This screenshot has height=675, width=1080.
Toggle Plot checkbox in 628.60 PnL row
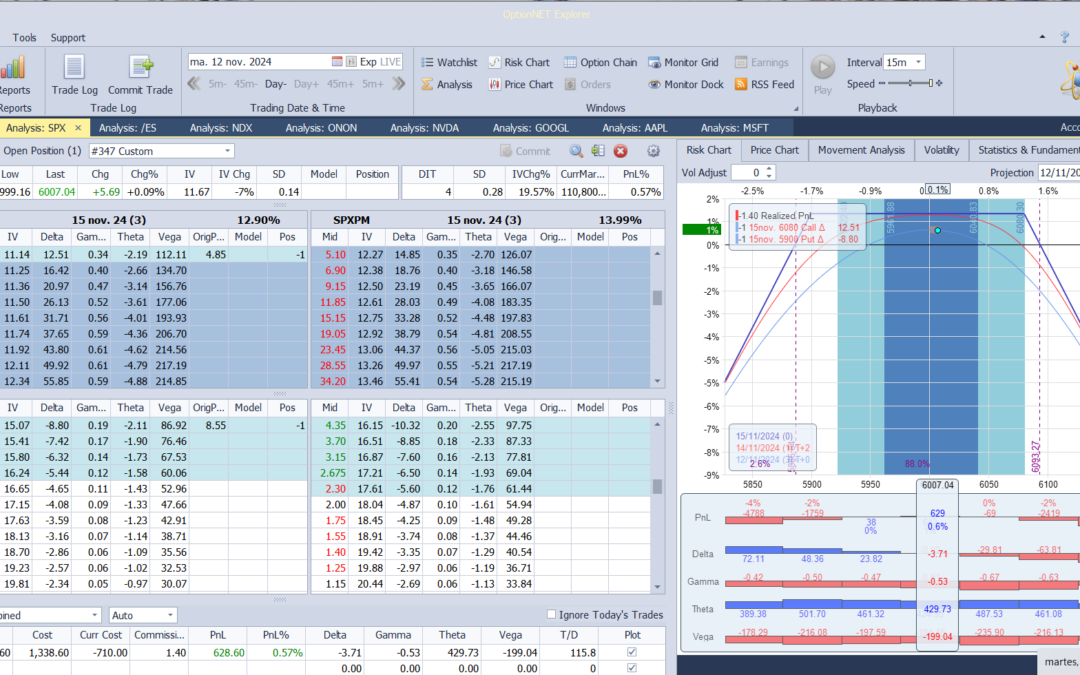(x=632, y=652)
